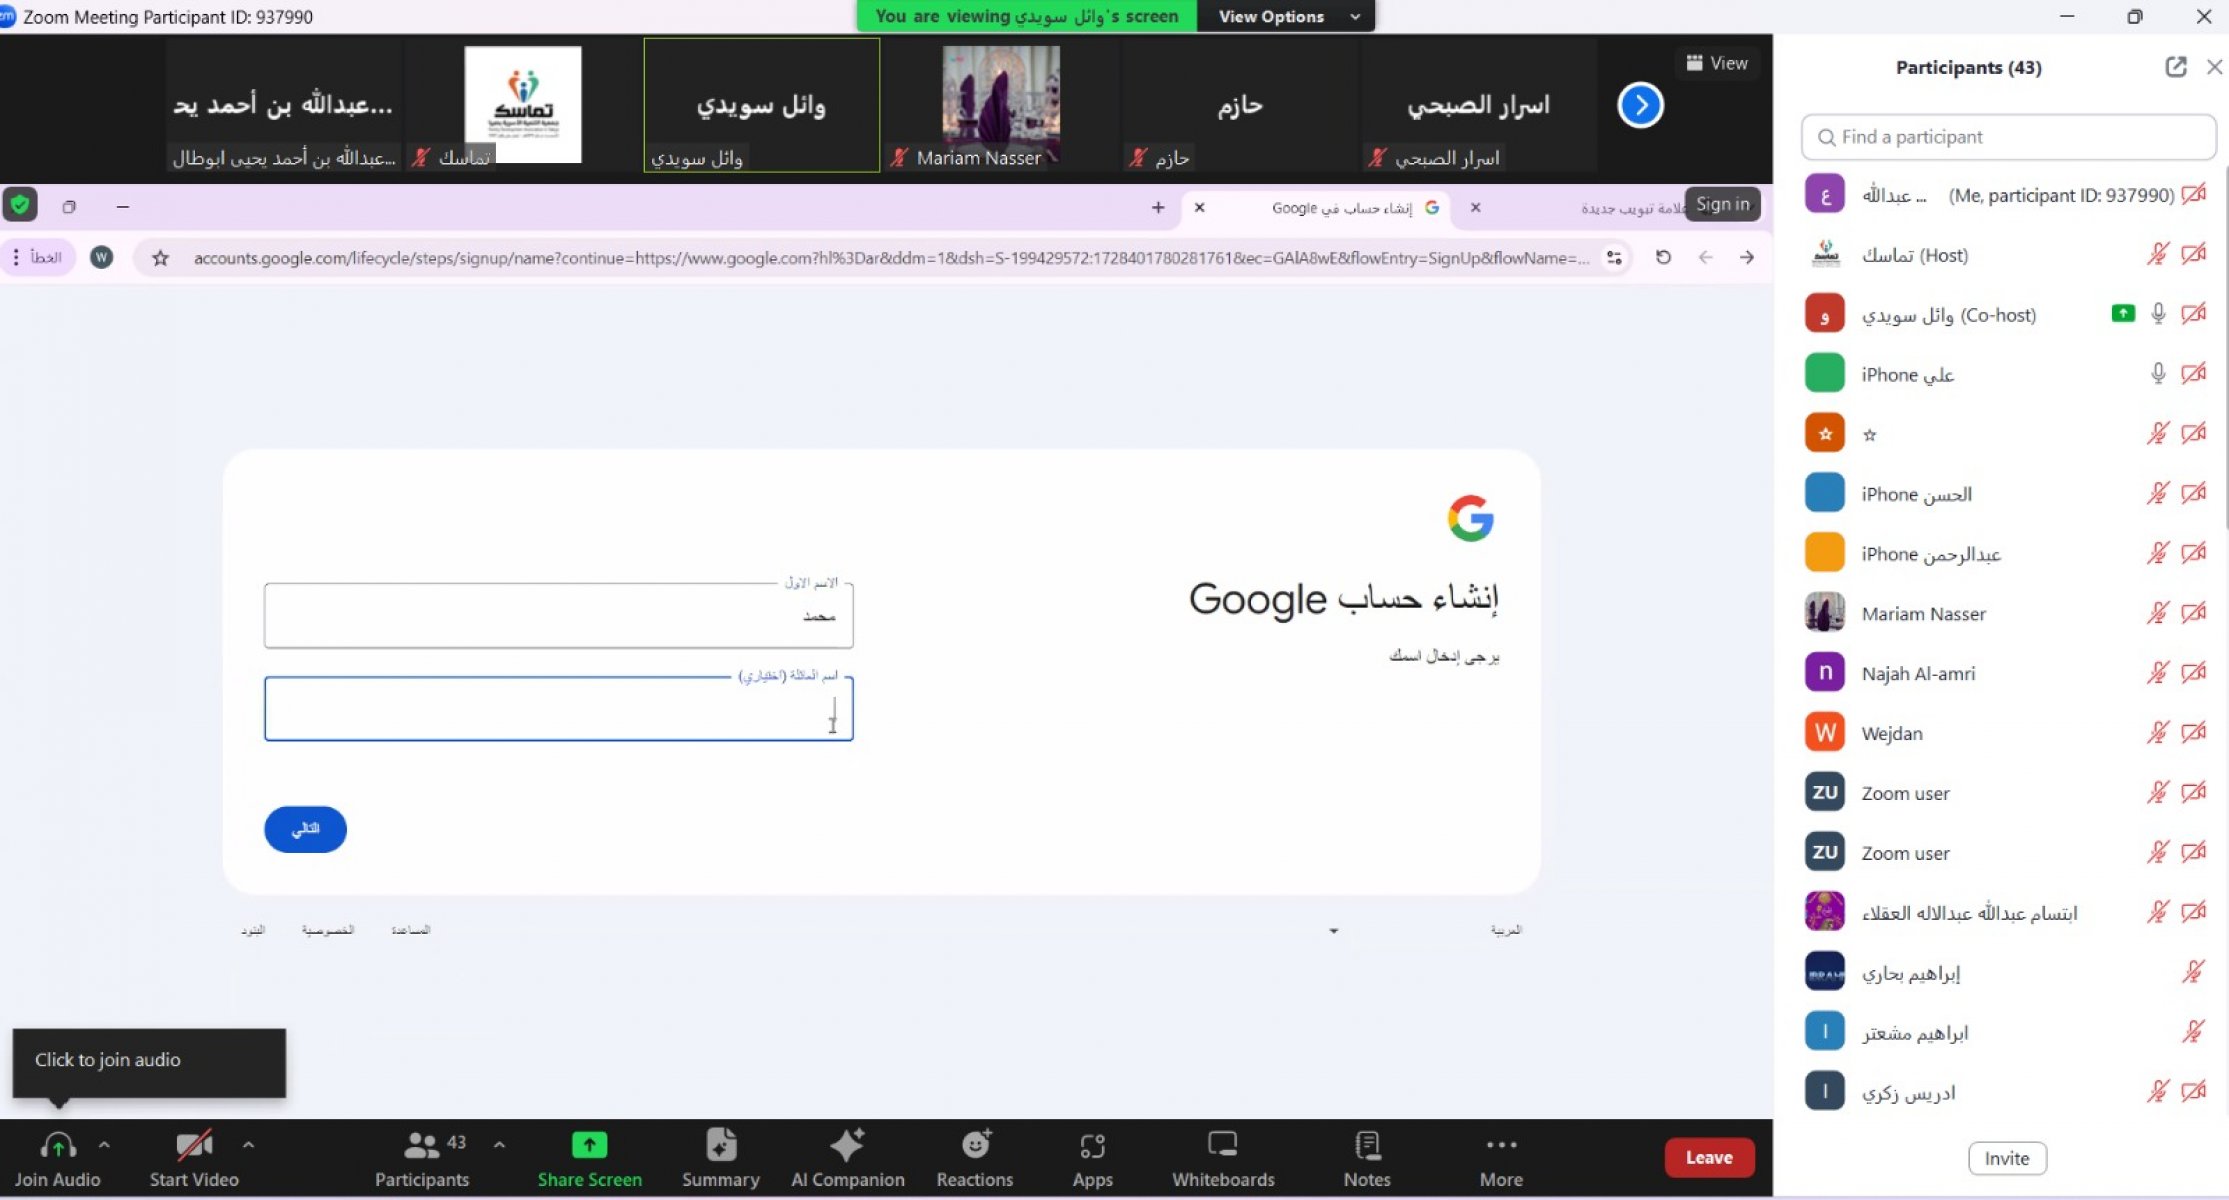Click the browser address bar URL
The width and height of the screenshot is (2229, 1200).
tap(890, 258)
